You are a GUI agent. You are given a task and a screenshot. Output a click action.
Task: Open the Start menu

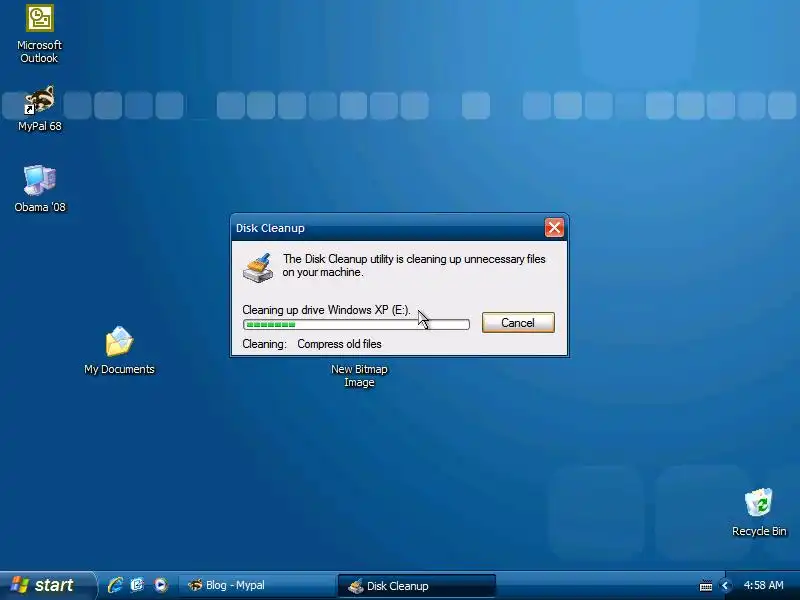click(x=47, y=585)
